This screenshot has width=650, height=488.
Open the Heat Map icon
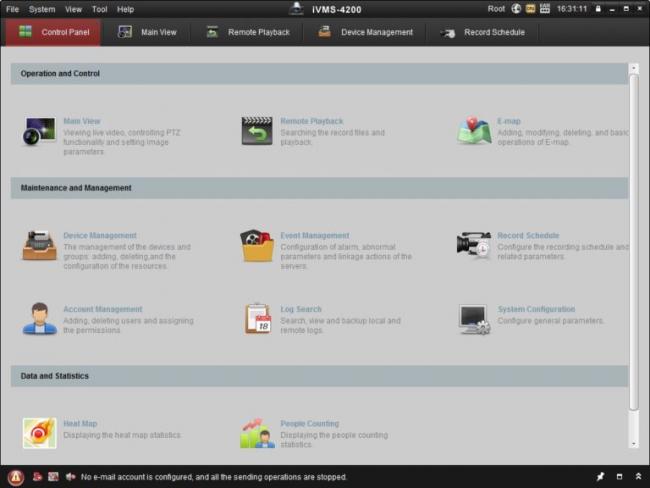pyautogui.click(x=39, y=433)
